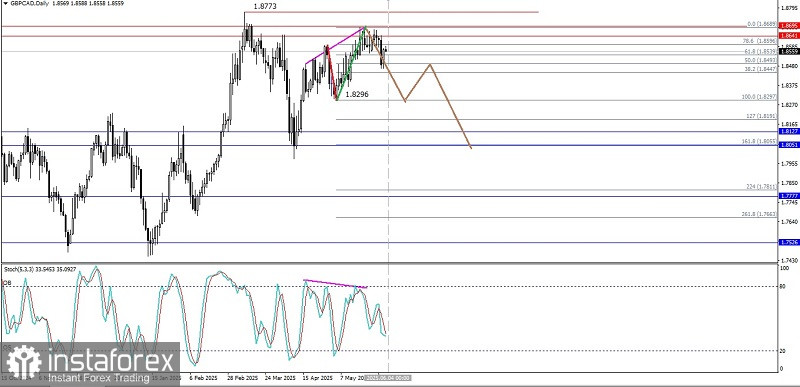Click the 1.7850 price axis label

790,183
